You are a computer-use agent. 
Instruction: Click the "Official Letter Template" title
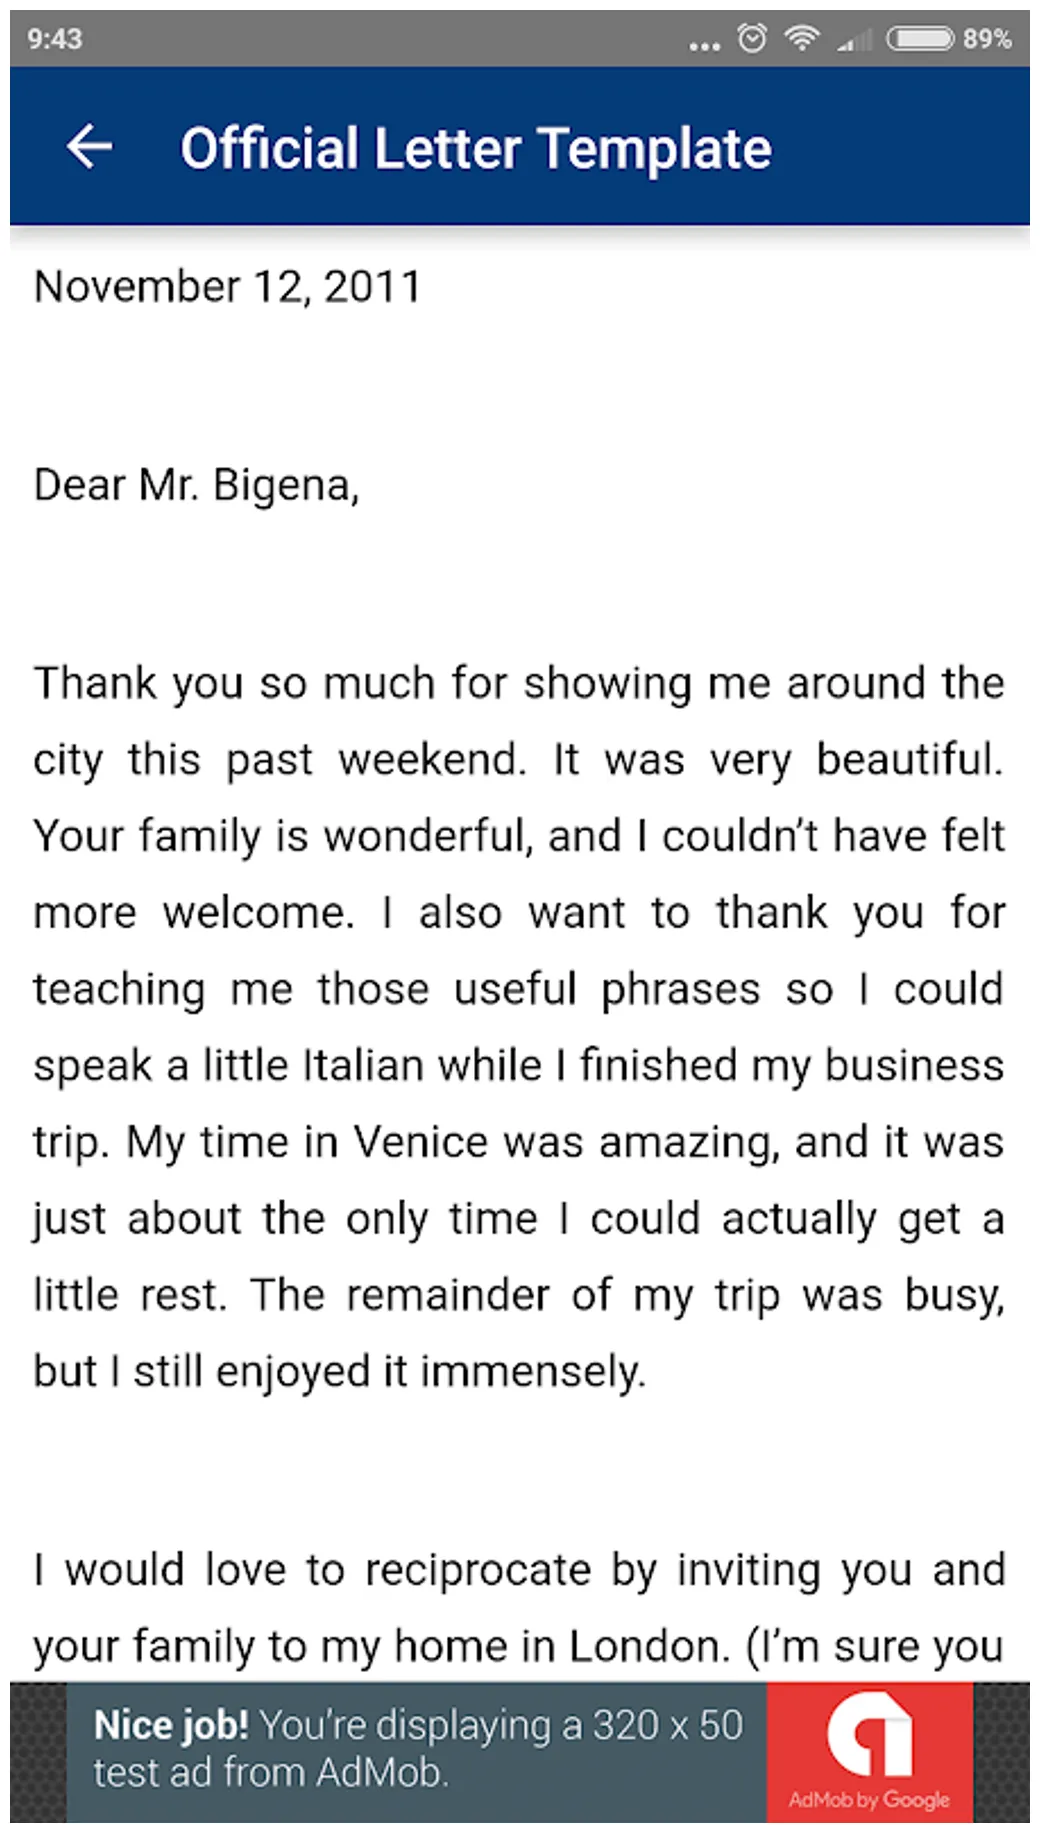(476, 149)
